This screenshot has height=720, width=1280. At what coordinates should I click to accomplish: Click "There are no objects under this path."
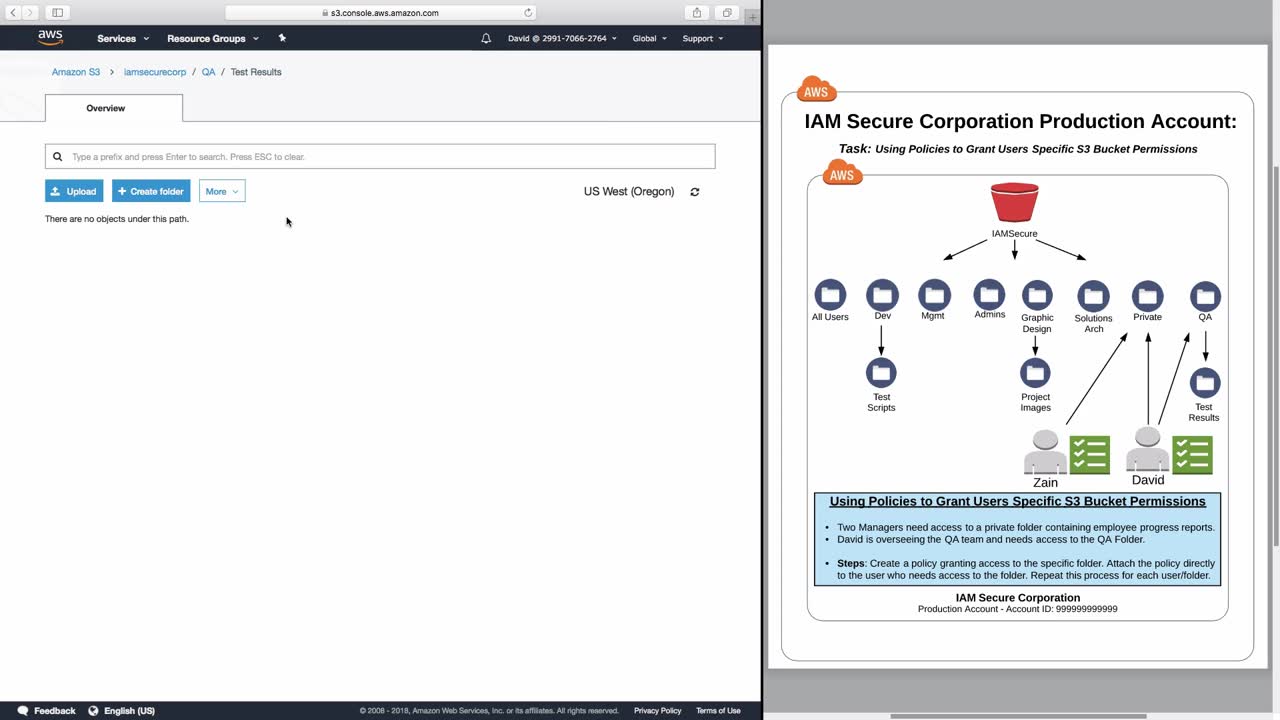[117, 219]
